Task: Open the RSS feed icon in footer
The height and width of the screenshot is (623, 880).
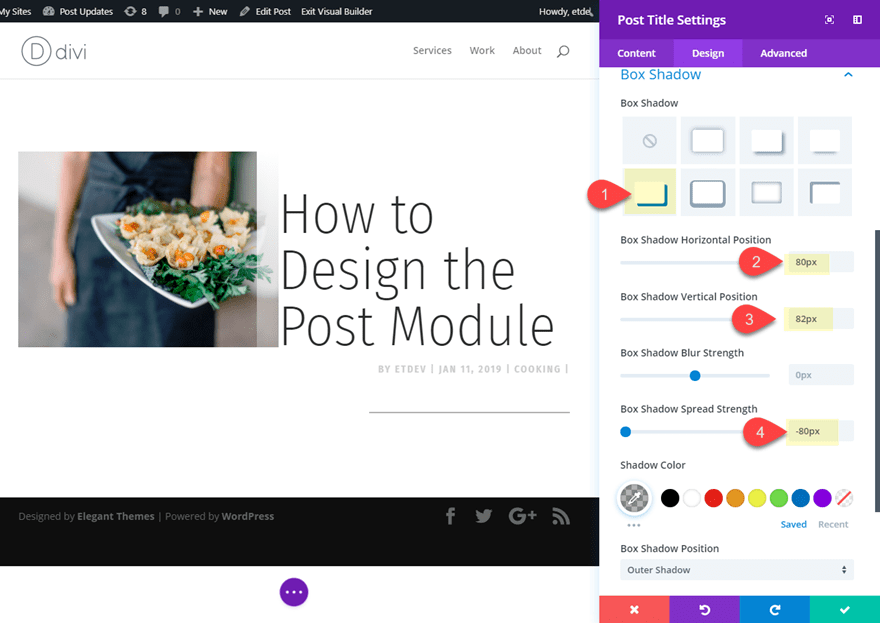Action: coord(561,516)
